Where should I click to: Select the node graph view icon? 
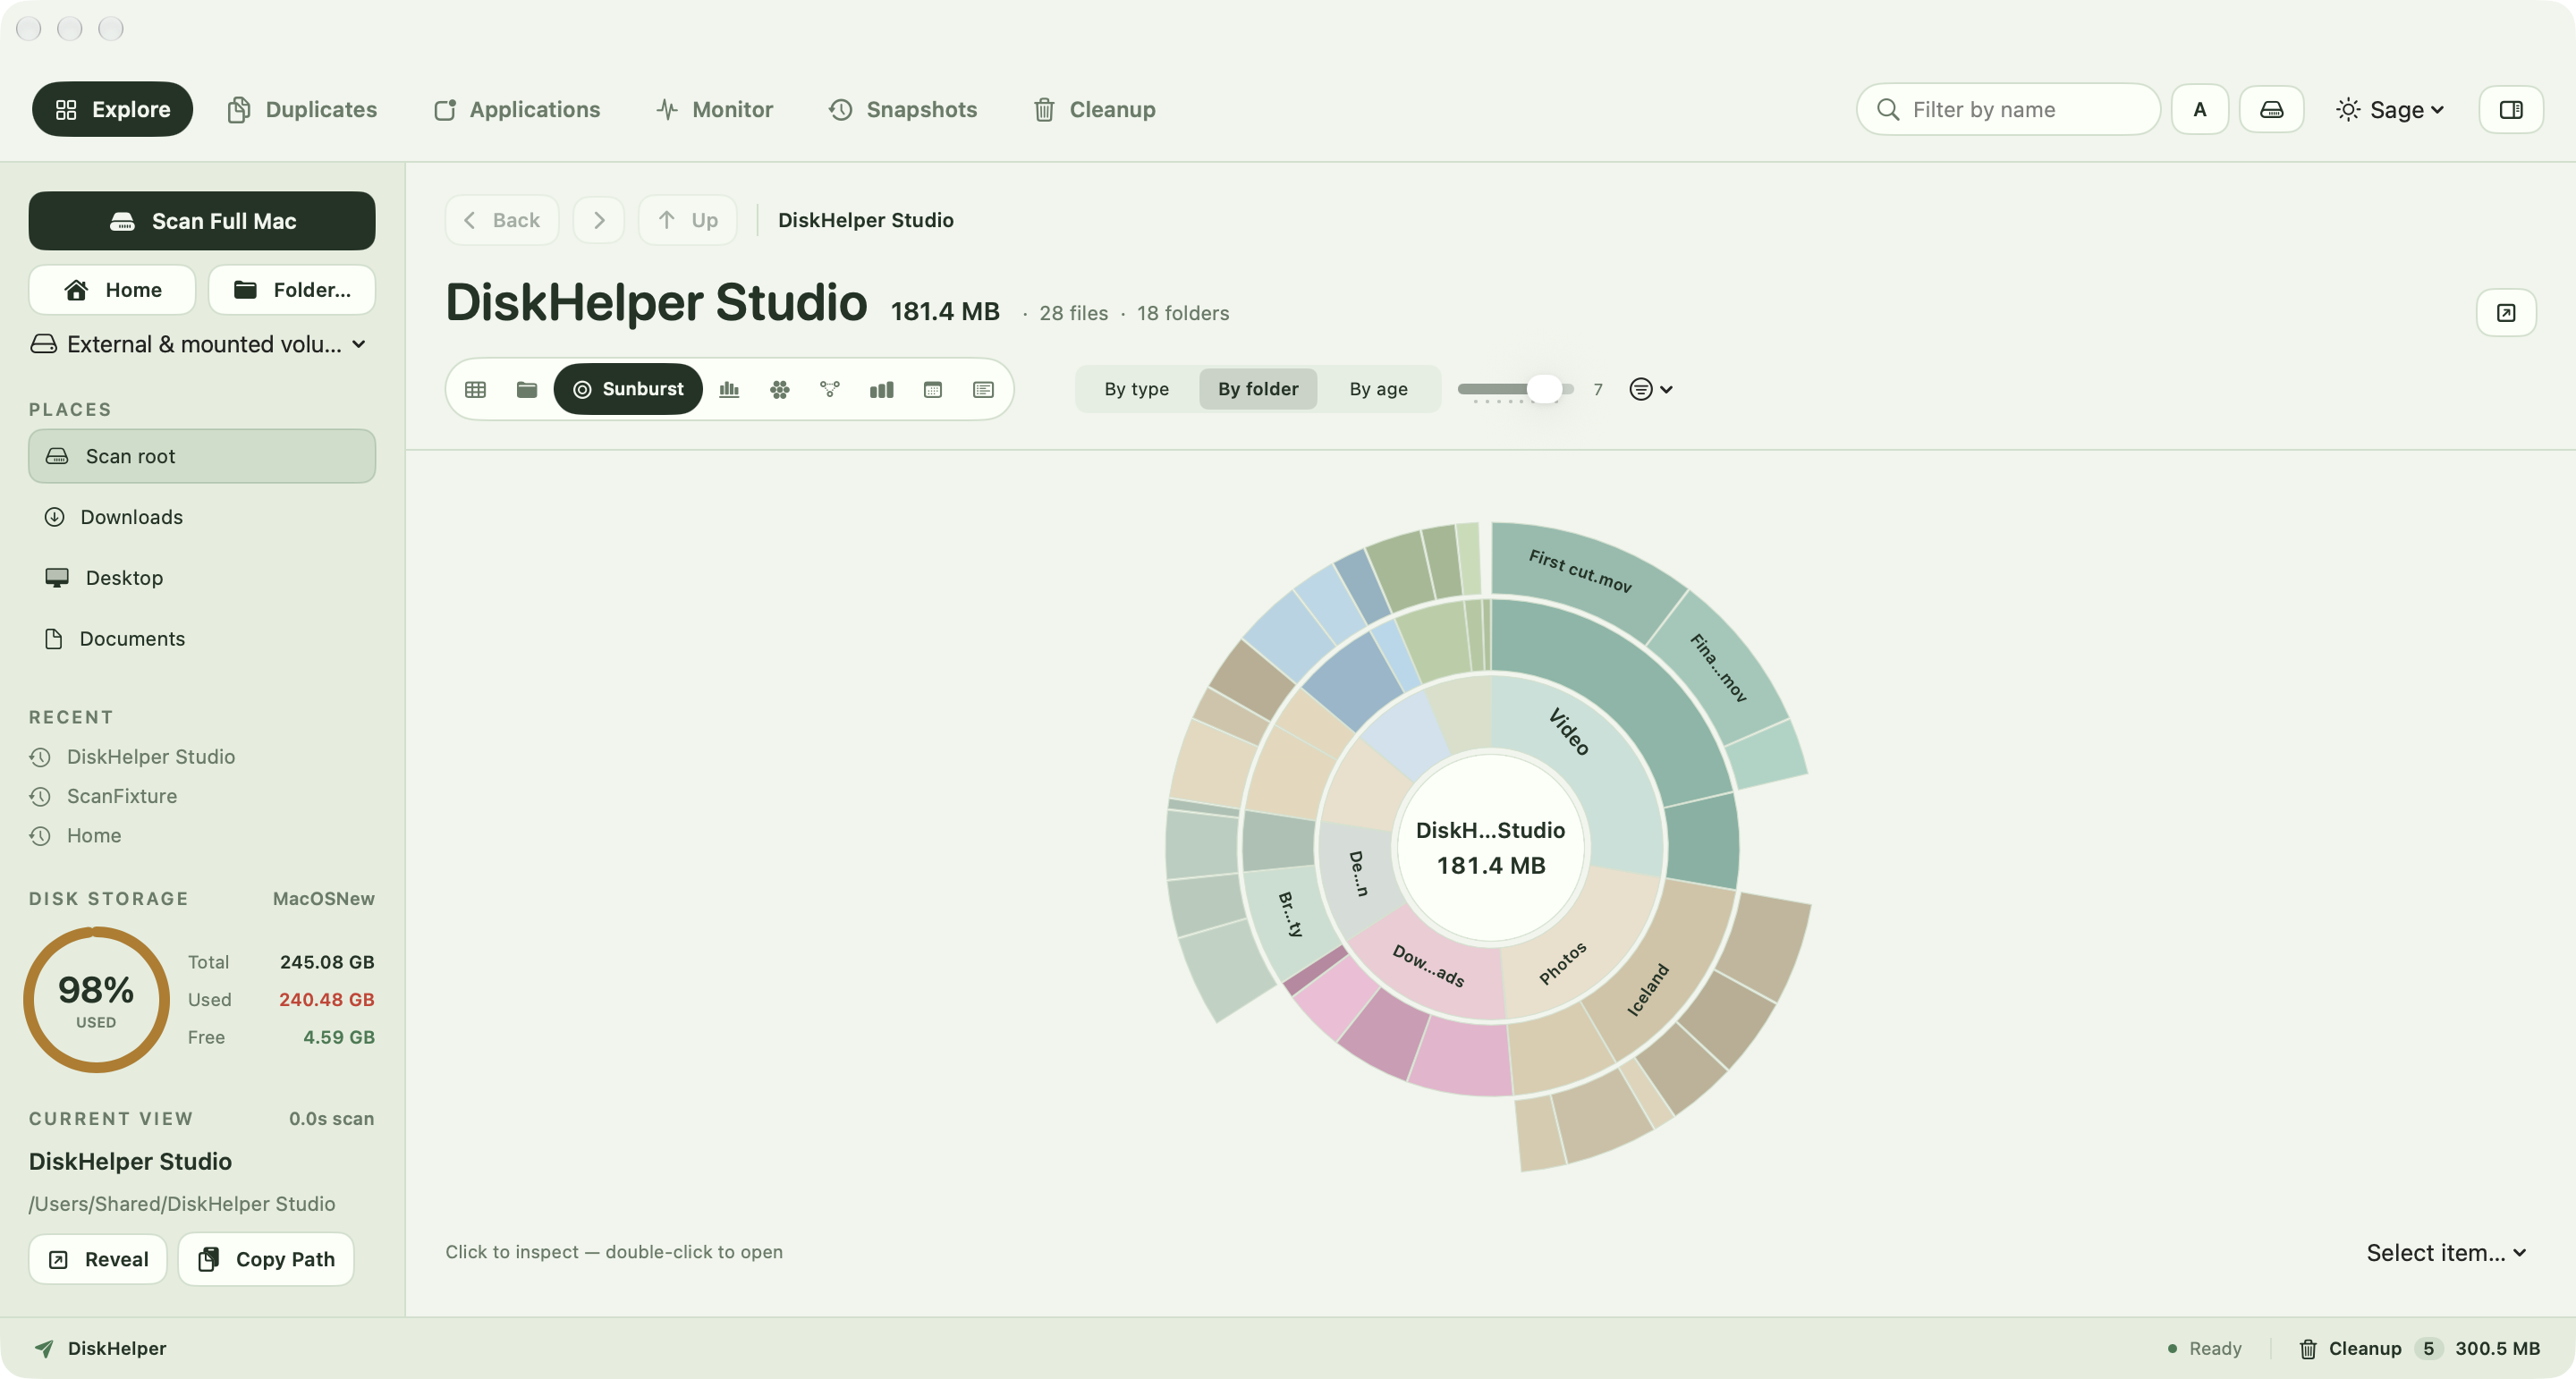[x=830, y=389]
